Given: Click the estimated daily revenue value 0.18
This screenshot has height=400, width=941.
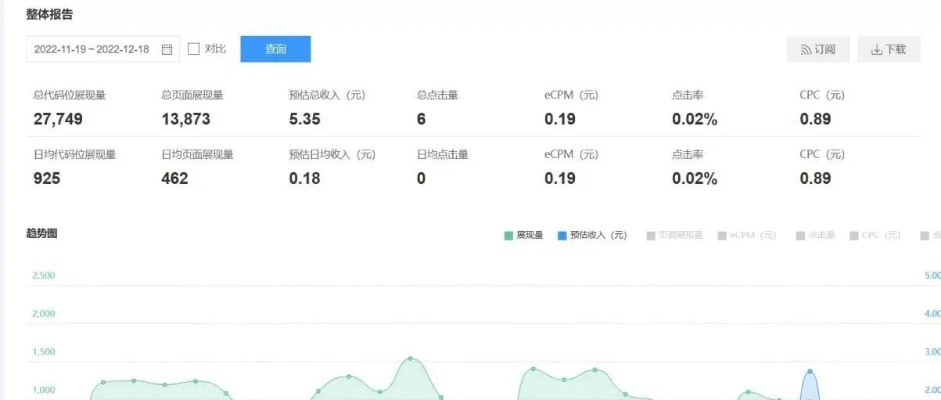Looking at the screenshot, I should tap(304, 179).
